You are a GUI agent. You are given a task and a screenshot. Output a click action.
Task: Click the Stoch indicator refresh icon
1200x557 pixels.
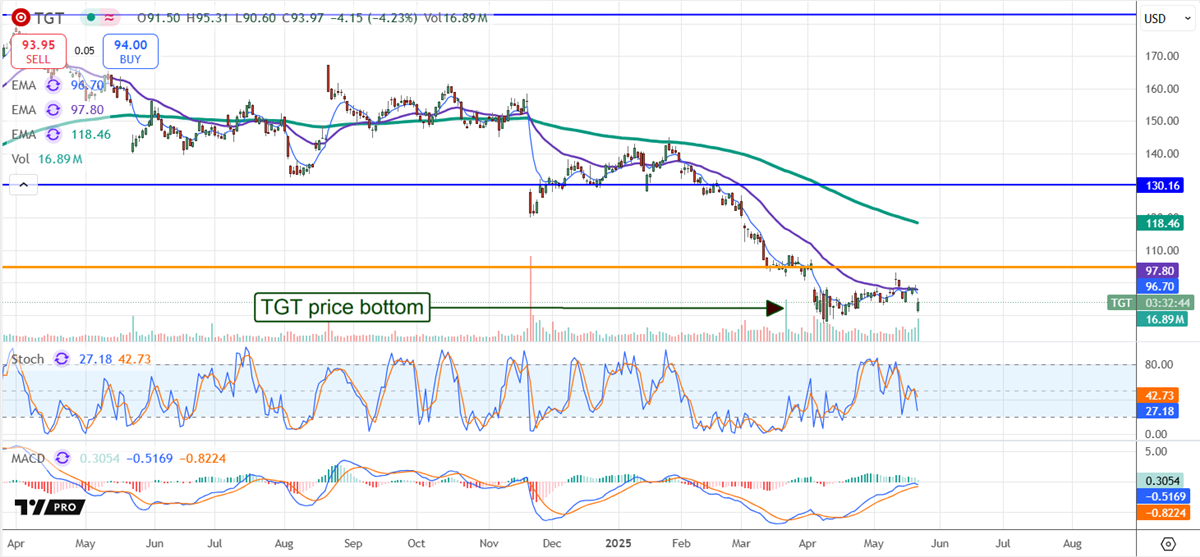click(x=62, y=357)
